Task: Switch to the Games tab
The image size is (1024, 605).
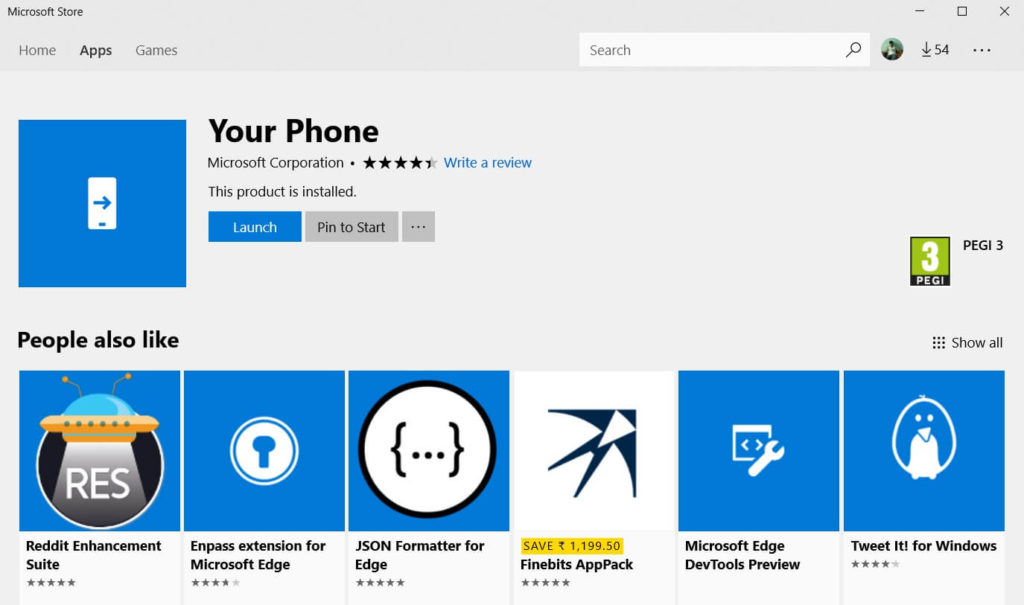Action: pyautogui.click(x=156, y=50)
